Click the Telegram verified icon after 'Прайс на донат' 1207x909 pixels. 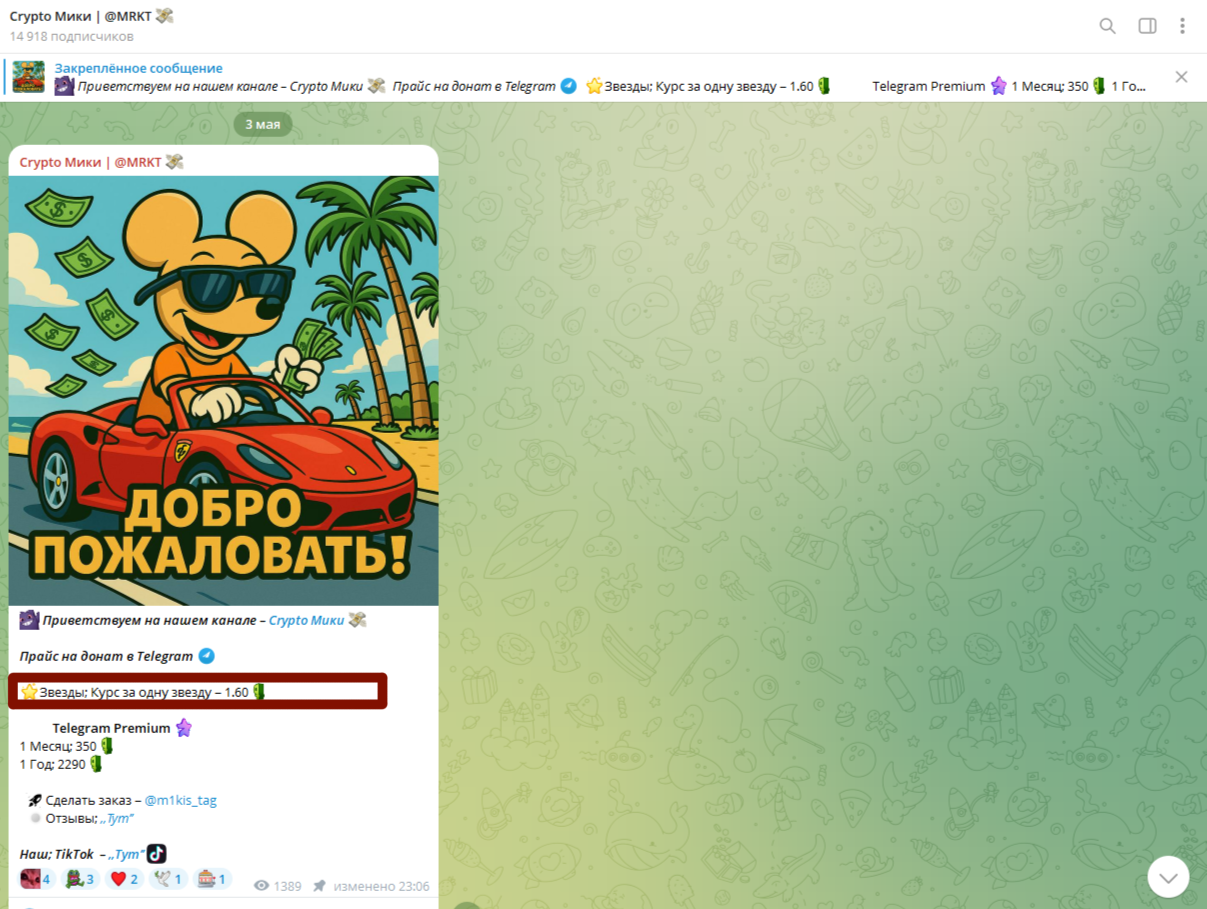click(206, 656)
